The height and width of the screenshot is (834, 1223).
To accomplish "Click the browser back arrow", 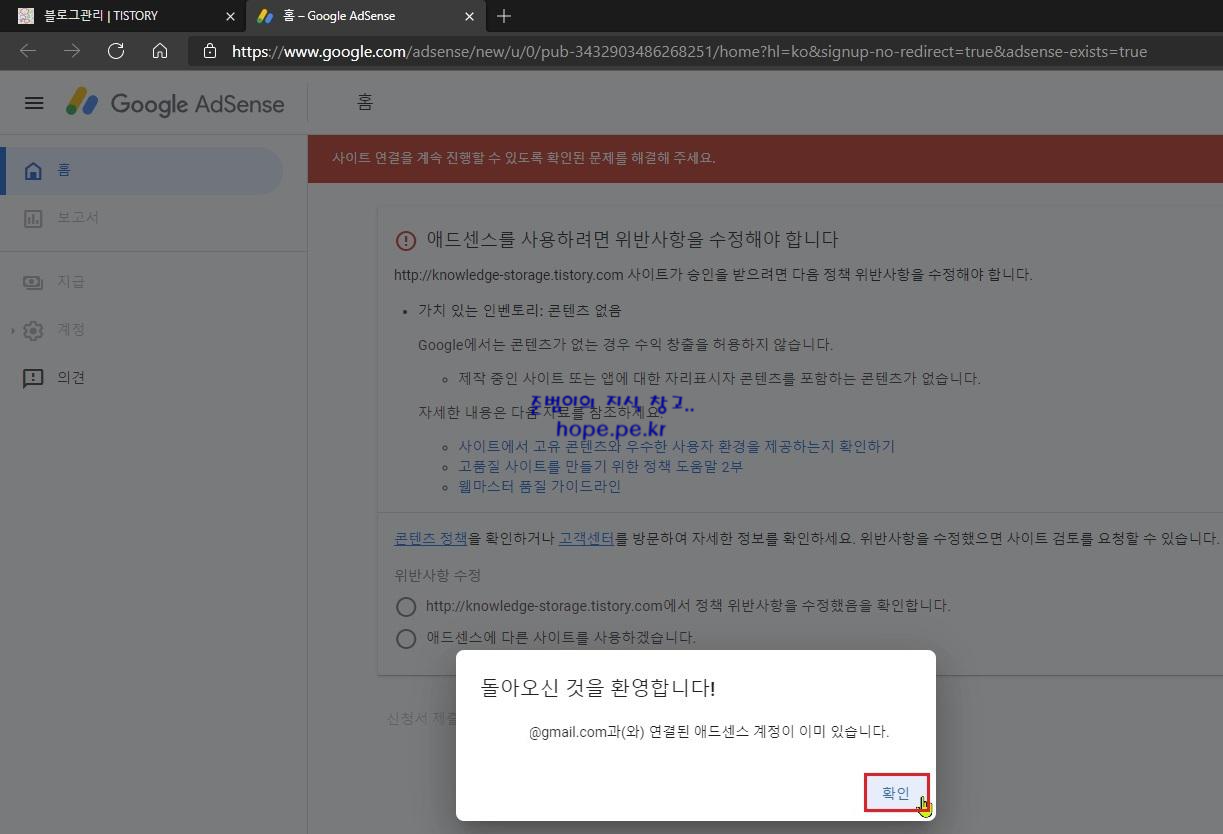I will point(28,51).
